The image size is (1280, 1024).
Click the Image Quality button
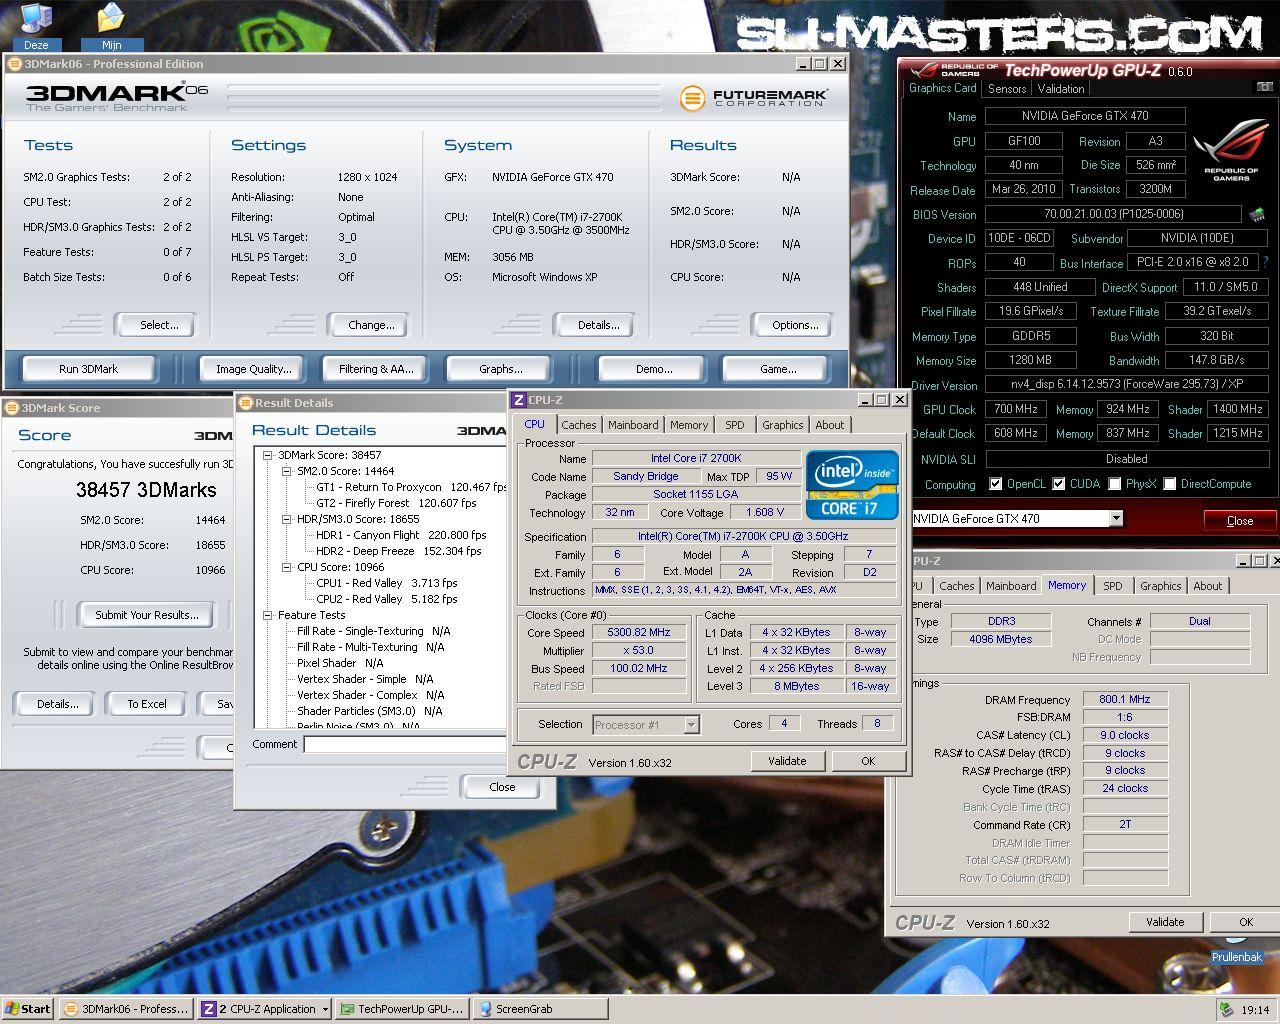coord(254,369)
